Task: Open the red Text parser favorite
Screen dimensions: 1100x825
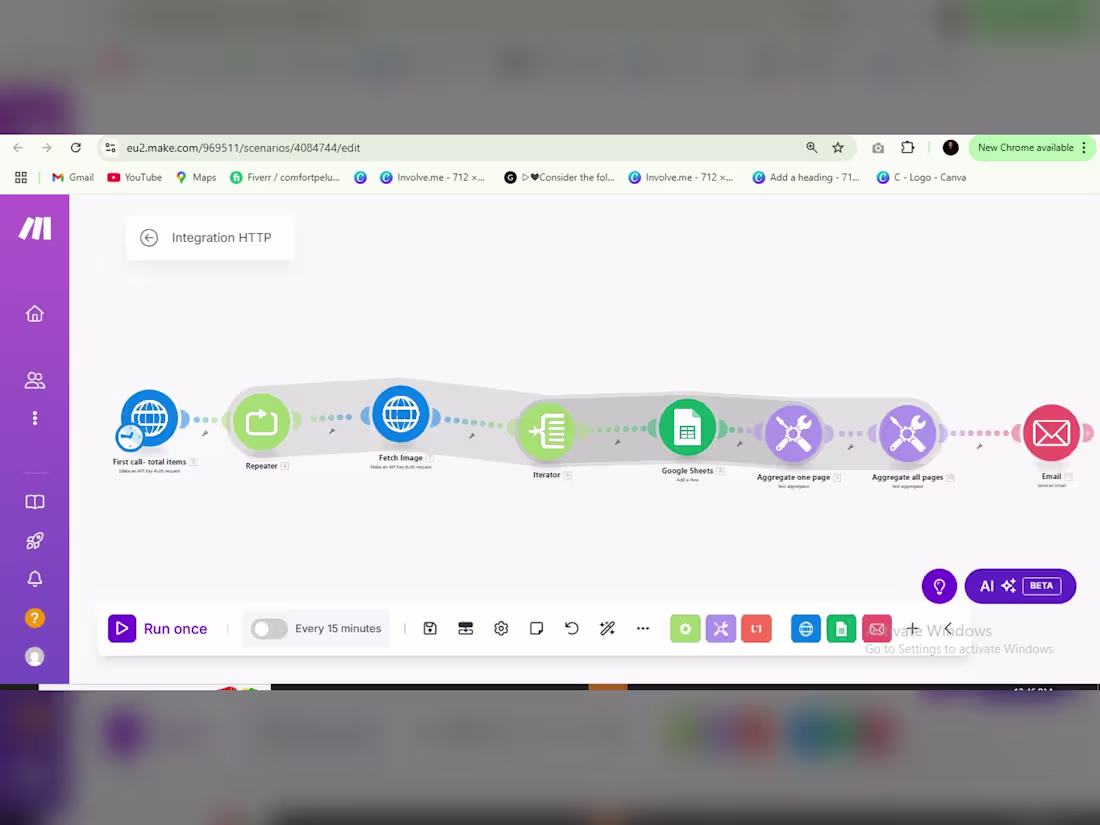Action: point(756,629)
